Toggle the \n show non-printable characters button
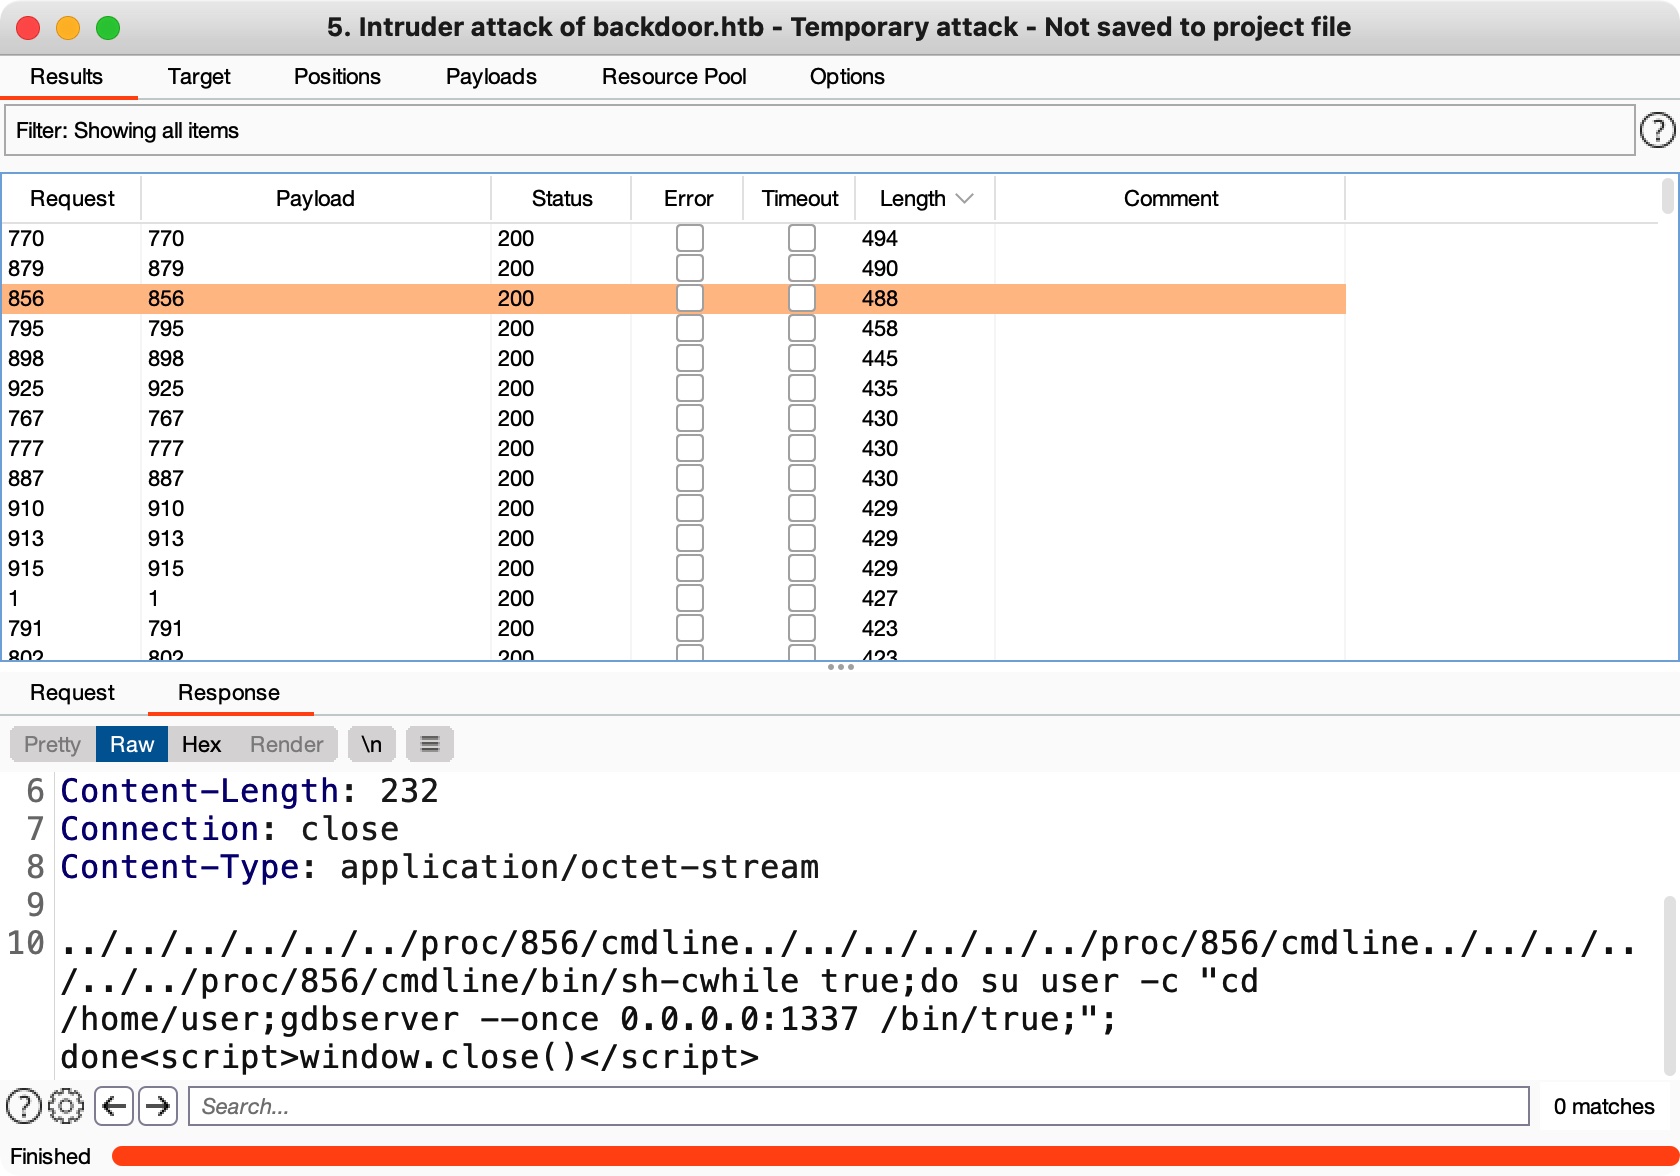This screenshot has height=1176, width=1680. [x=372, y=744]
